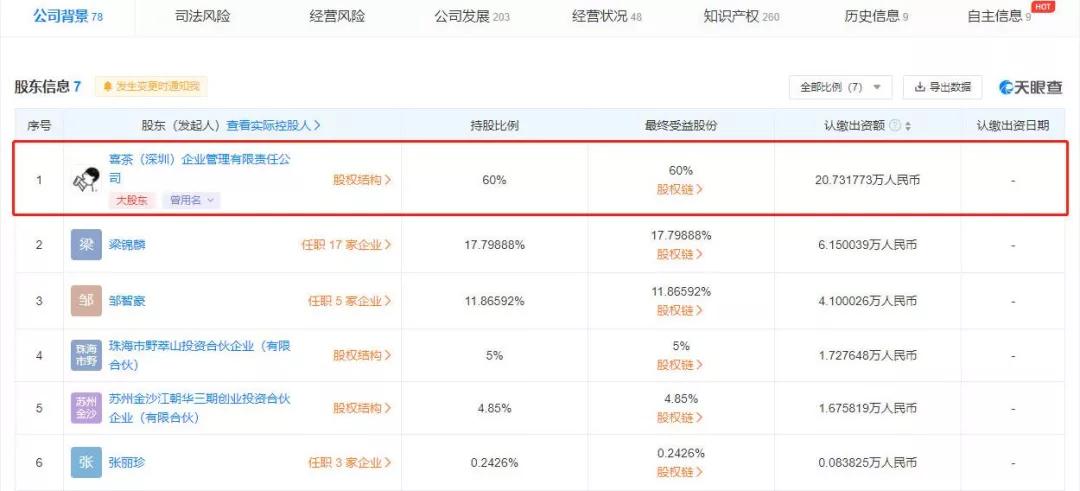This screenshot has height=491, width=1080.
Task: Click the 邹 shareholder avatar
Action: point(86,301)
